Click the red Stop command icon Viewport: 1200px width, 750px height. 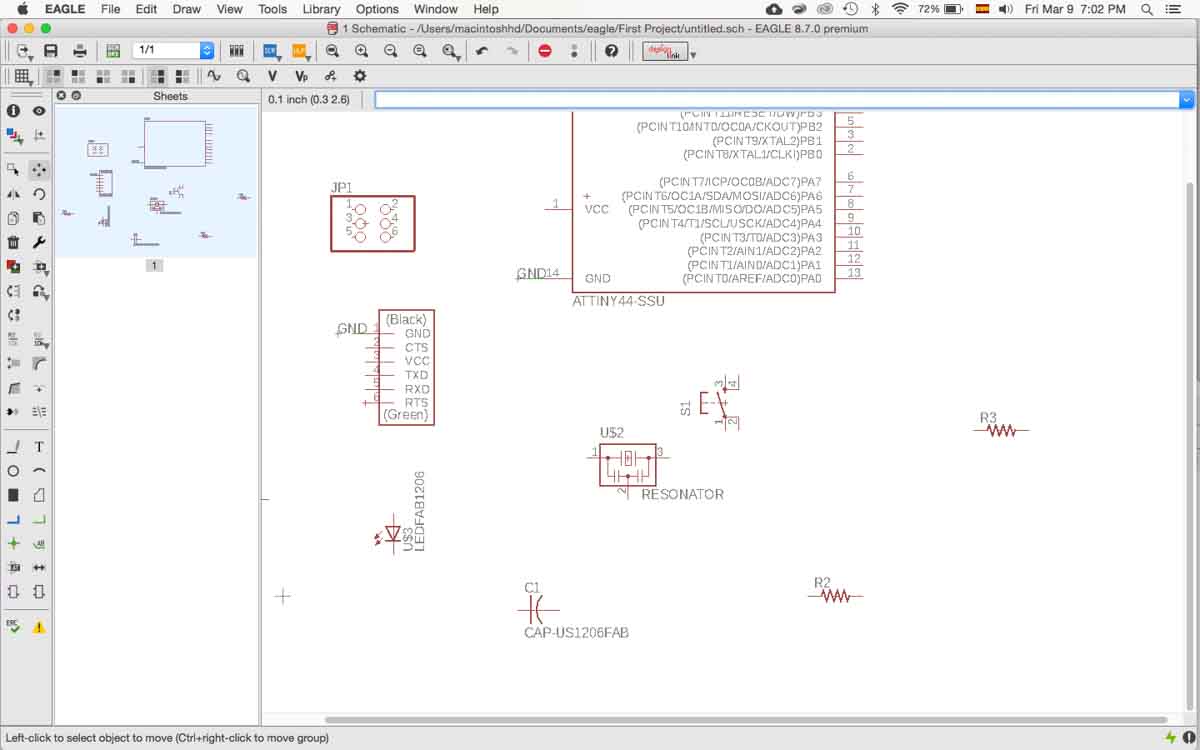pyautogui.click(x=545, y=51)
